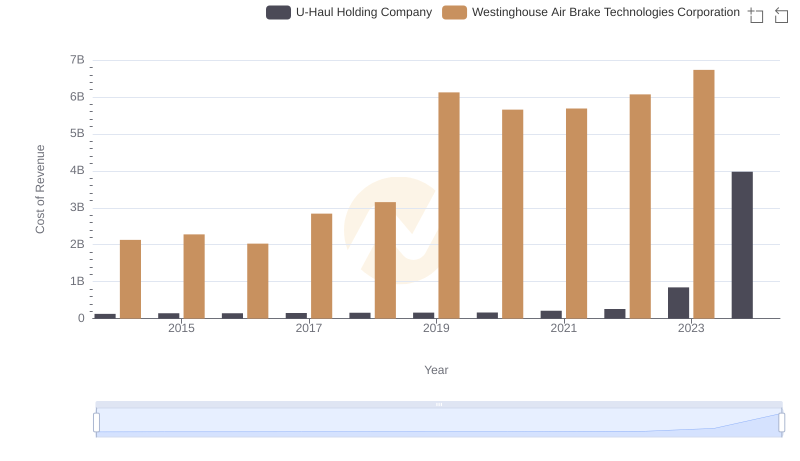The image size is (800, 461).
Task: Click the '4B' y-axis label
Action: coord(77,170)
